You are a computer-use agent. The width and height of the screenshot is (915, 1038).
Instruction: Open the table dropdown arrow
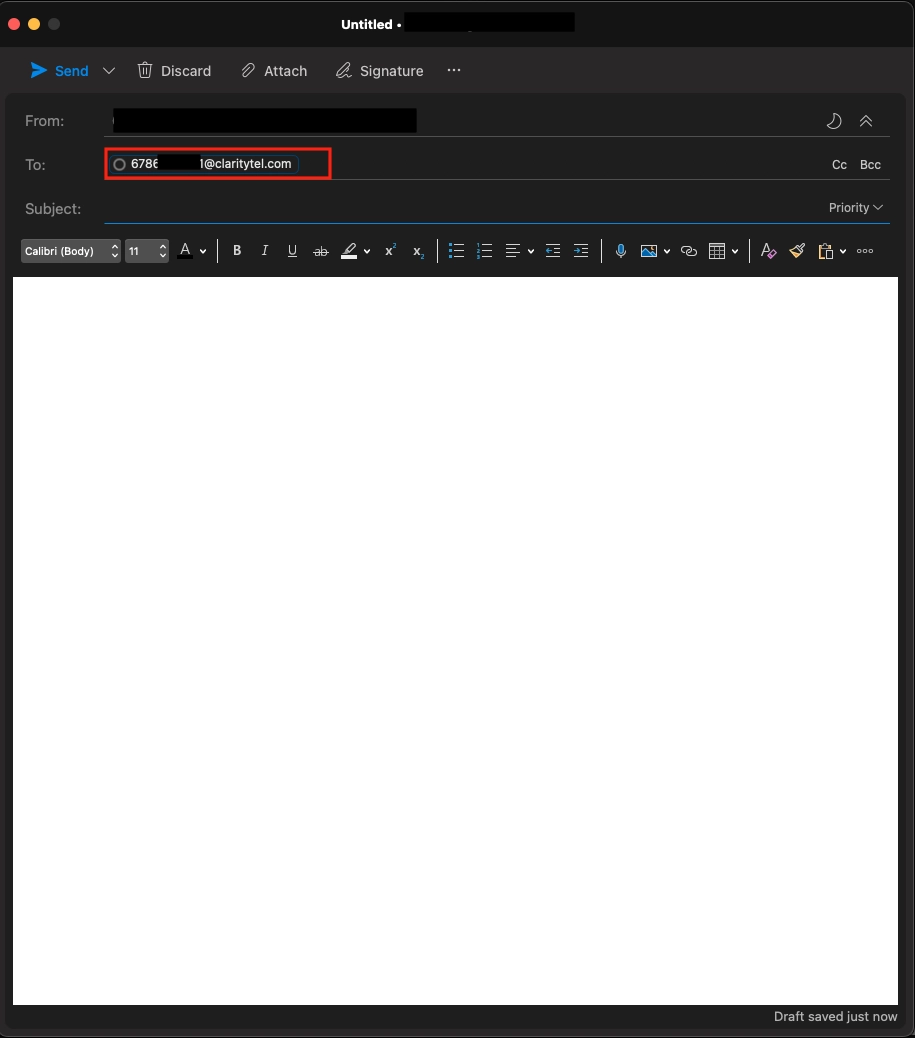[x=735, y=252]
